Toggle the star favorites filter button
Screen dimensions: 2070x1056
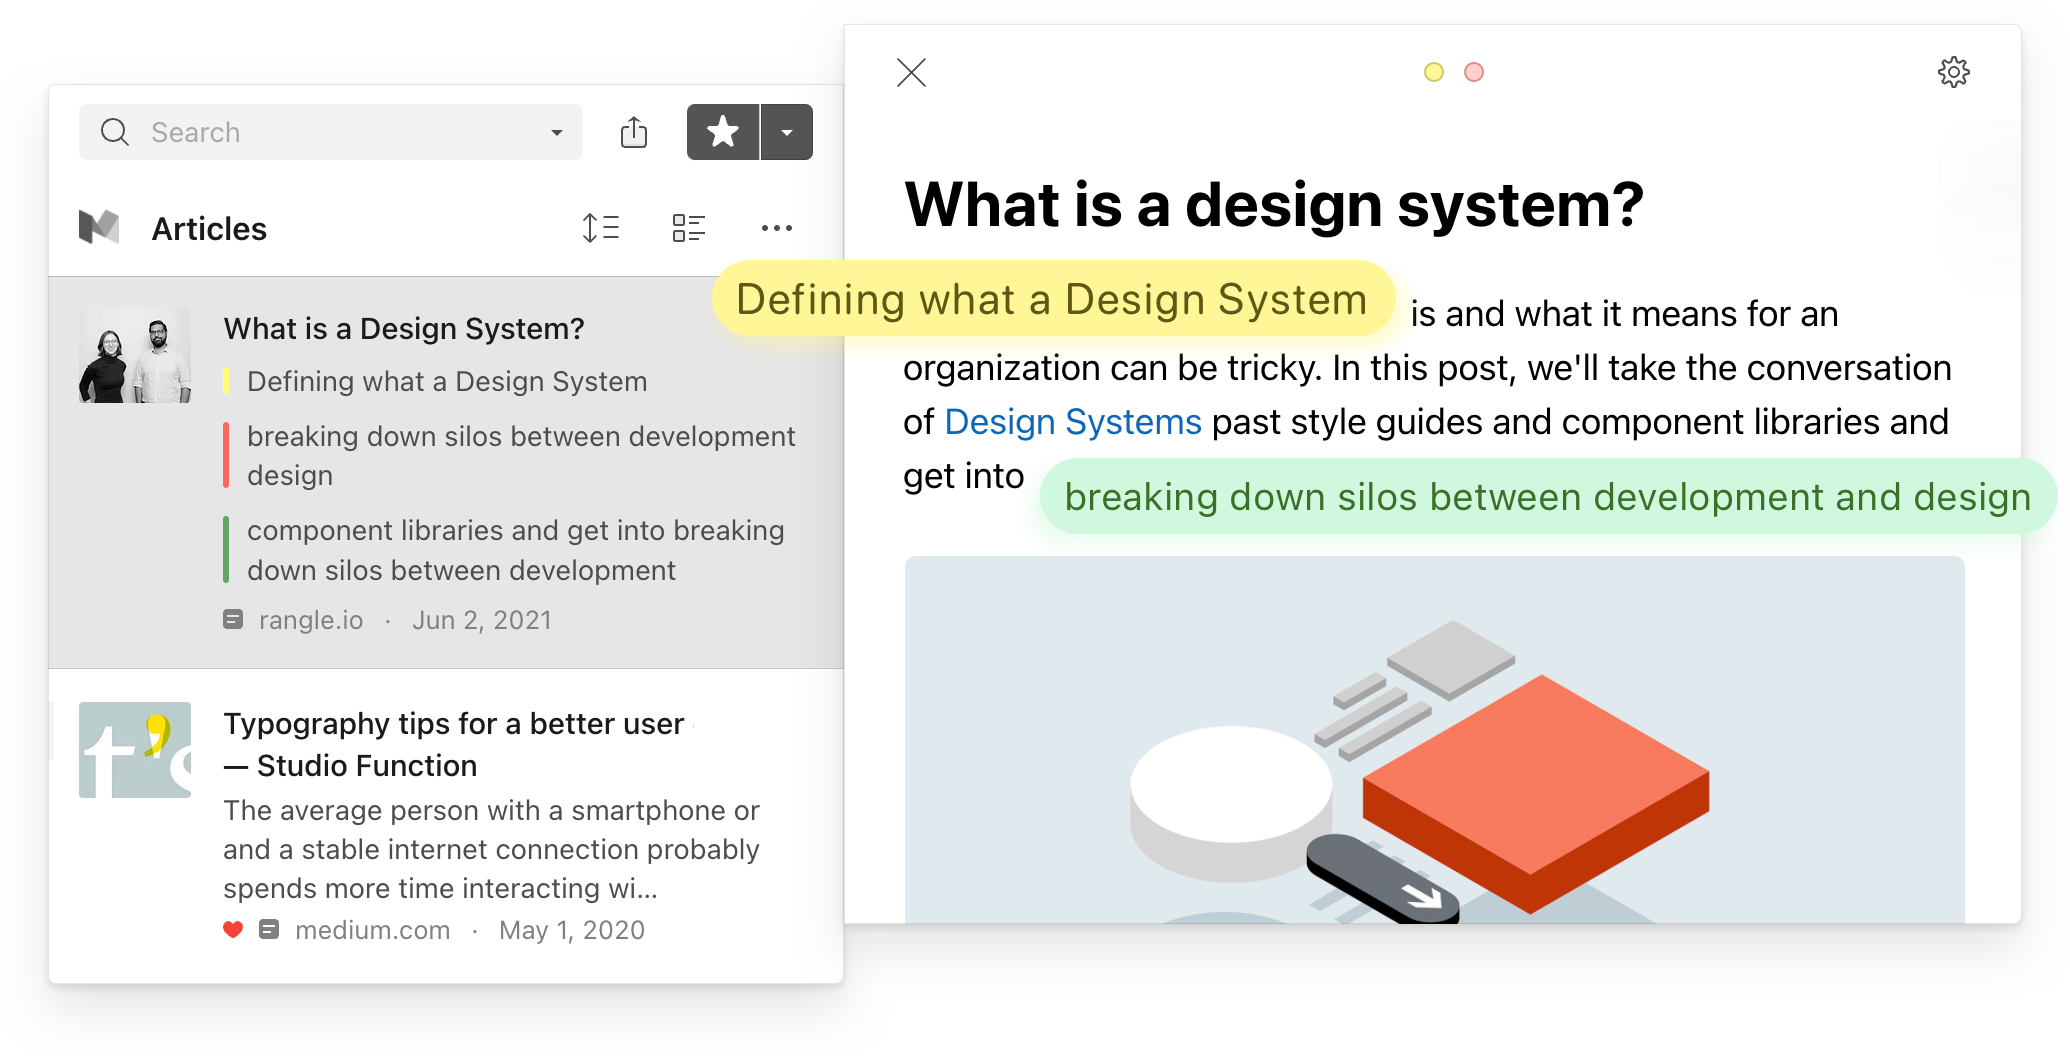pos(722,132)
